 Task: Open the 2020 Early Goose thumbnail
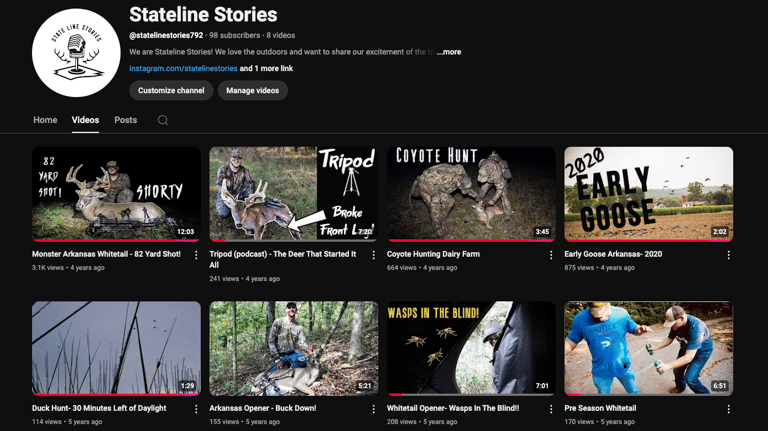[x=648, y=194]
